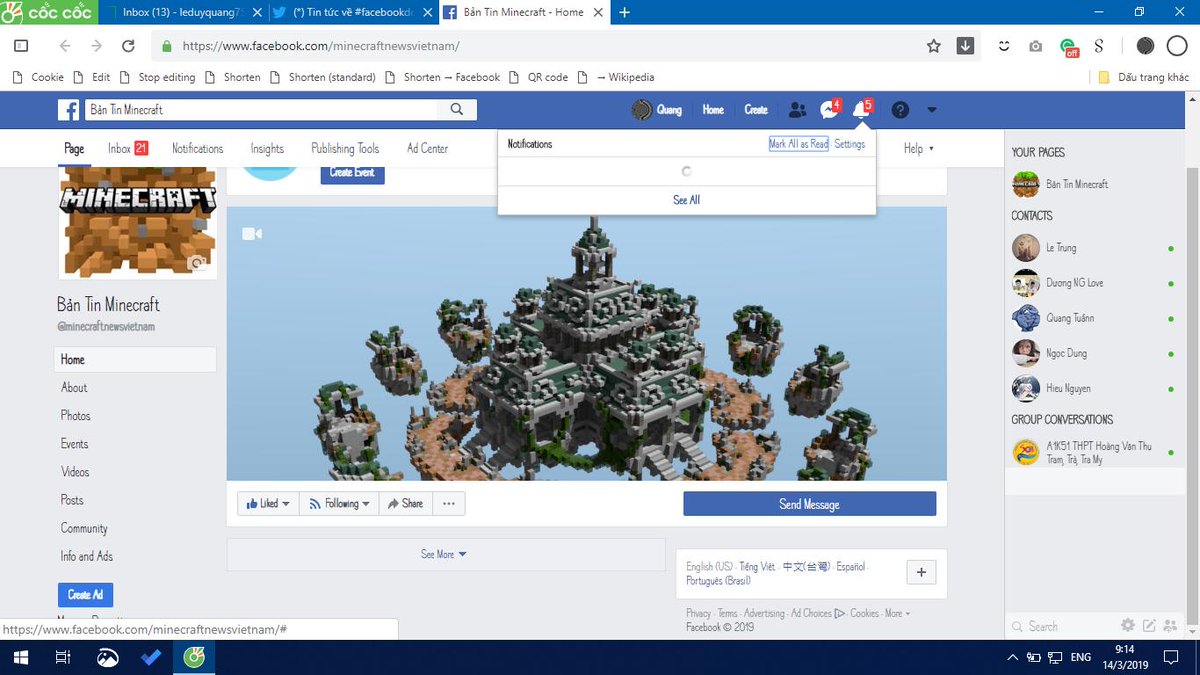
Task: Open the Messenger icon with badge
Action: pyautogui.click(x=829, y=109)
